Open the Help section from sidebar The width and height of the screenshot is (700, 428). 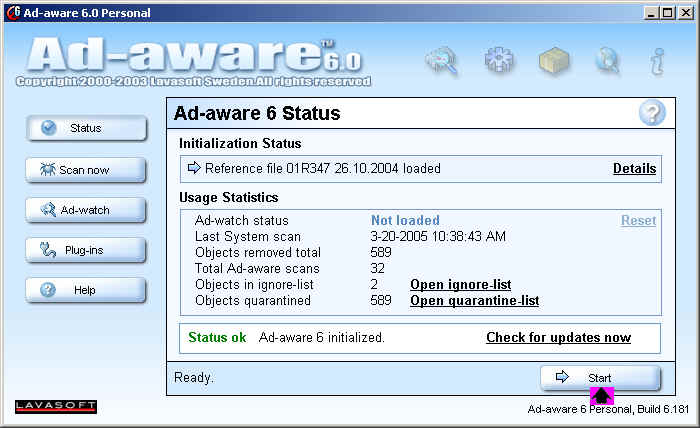pos(86,290)
